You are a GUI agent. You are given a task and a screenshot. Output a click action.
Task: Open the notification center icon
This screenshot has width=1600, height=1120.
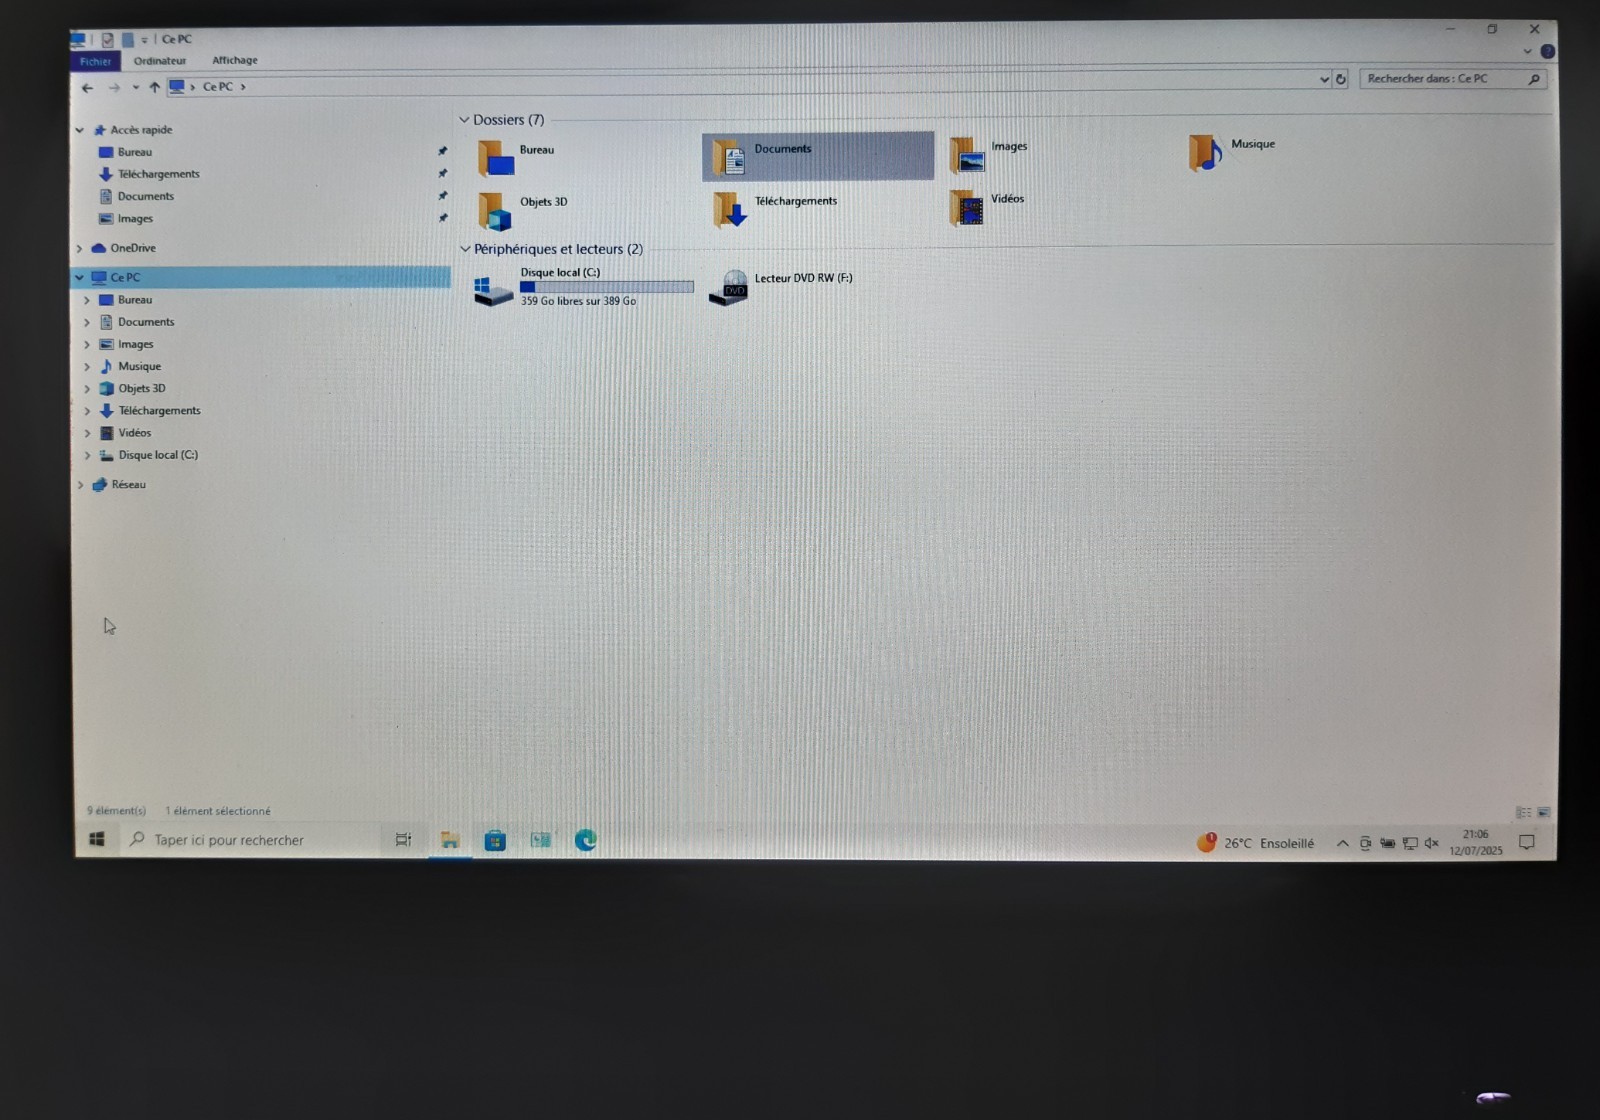point(1527,843)
